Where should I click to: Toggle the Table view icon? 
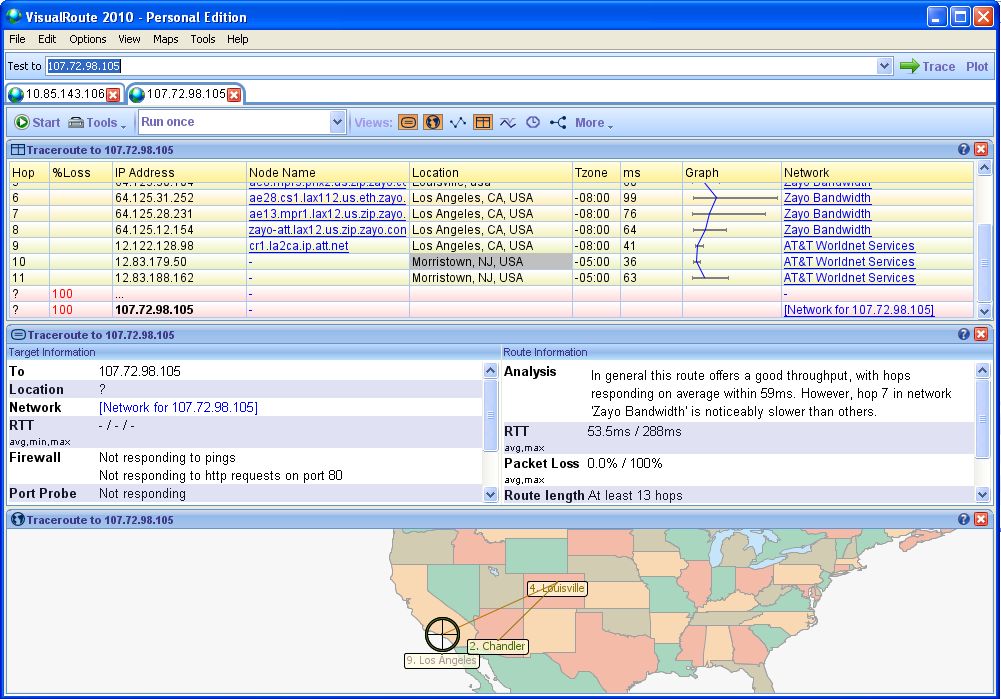point(483,122)
